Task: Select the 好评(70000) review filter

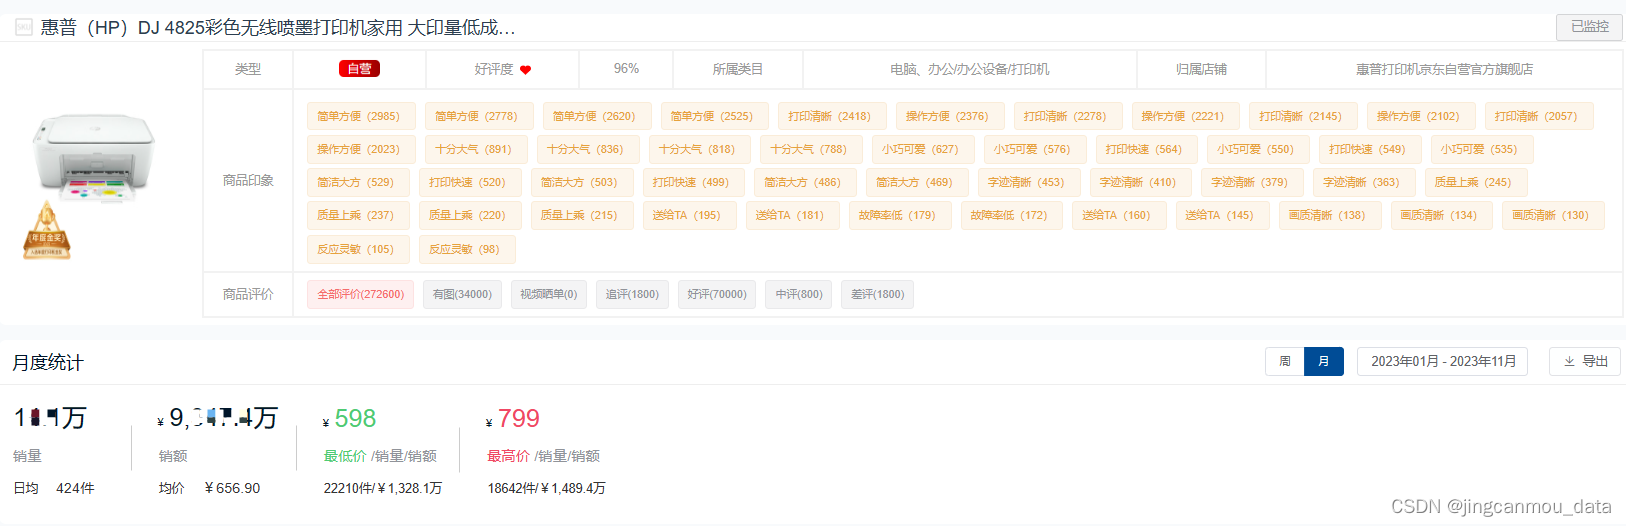Action: [717, 294]
